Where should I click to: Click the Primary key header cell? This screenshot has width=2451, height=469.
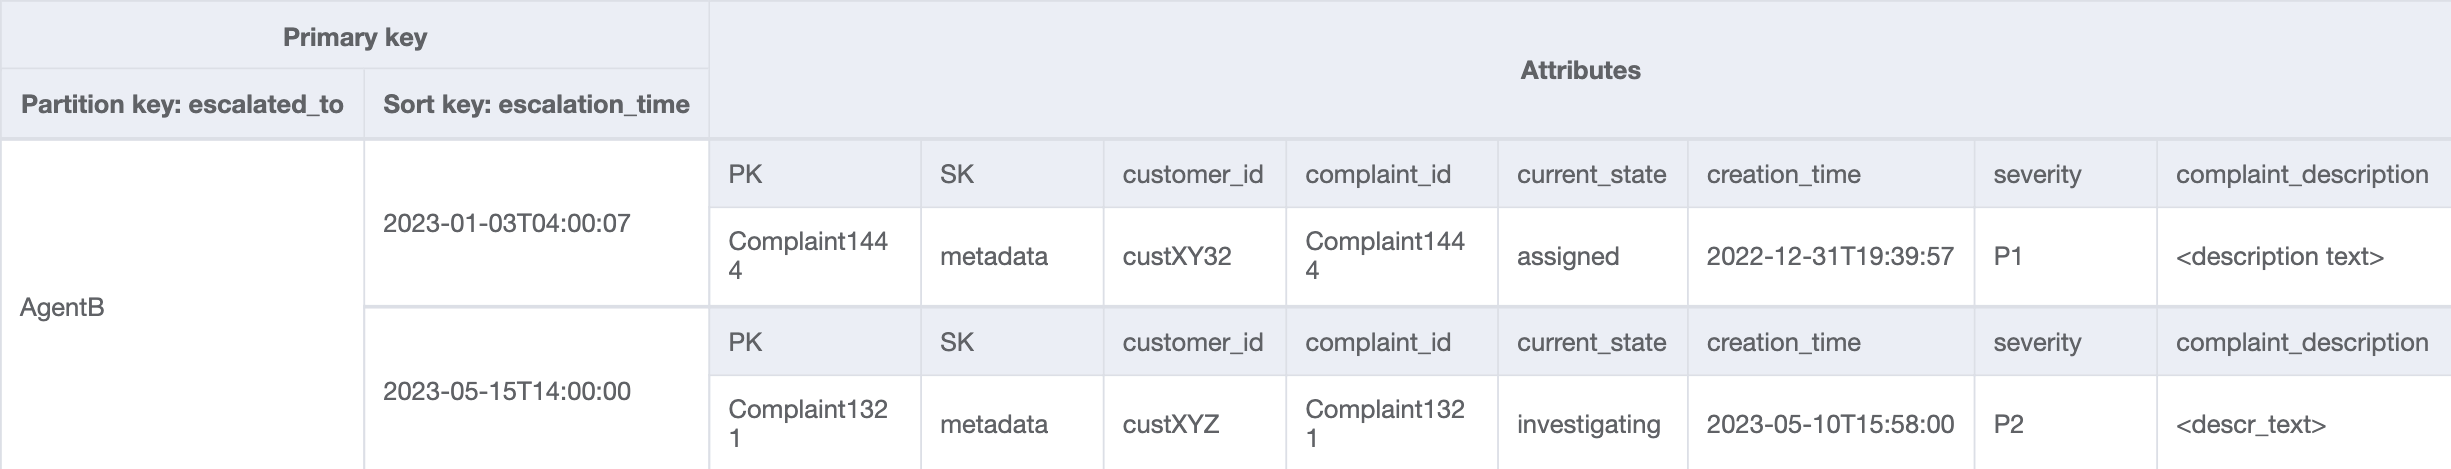click(355, 37)
